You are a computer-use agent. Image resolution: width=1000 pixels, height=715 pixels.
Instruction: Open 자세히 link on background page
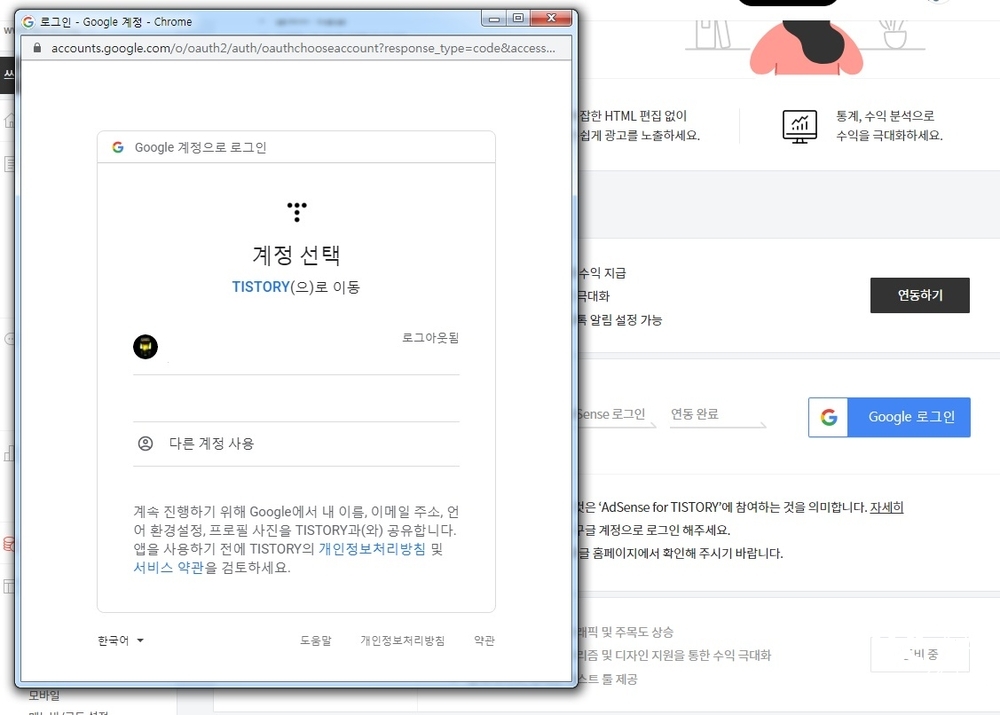[x=886, y=507]
